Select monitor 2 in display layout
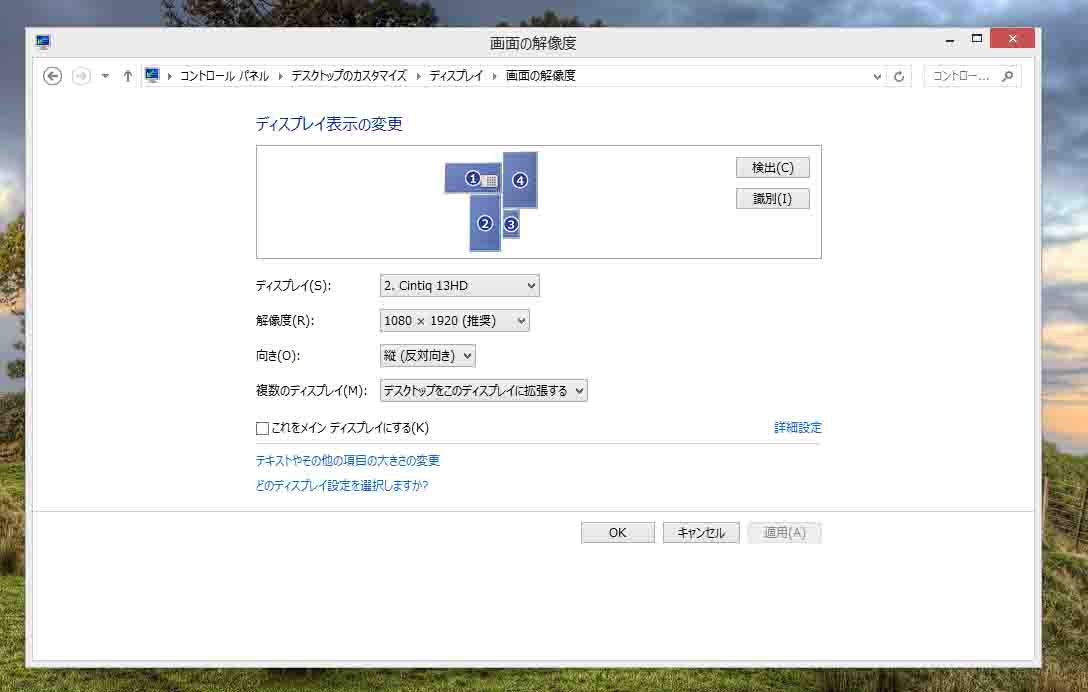 pos(485,223)
